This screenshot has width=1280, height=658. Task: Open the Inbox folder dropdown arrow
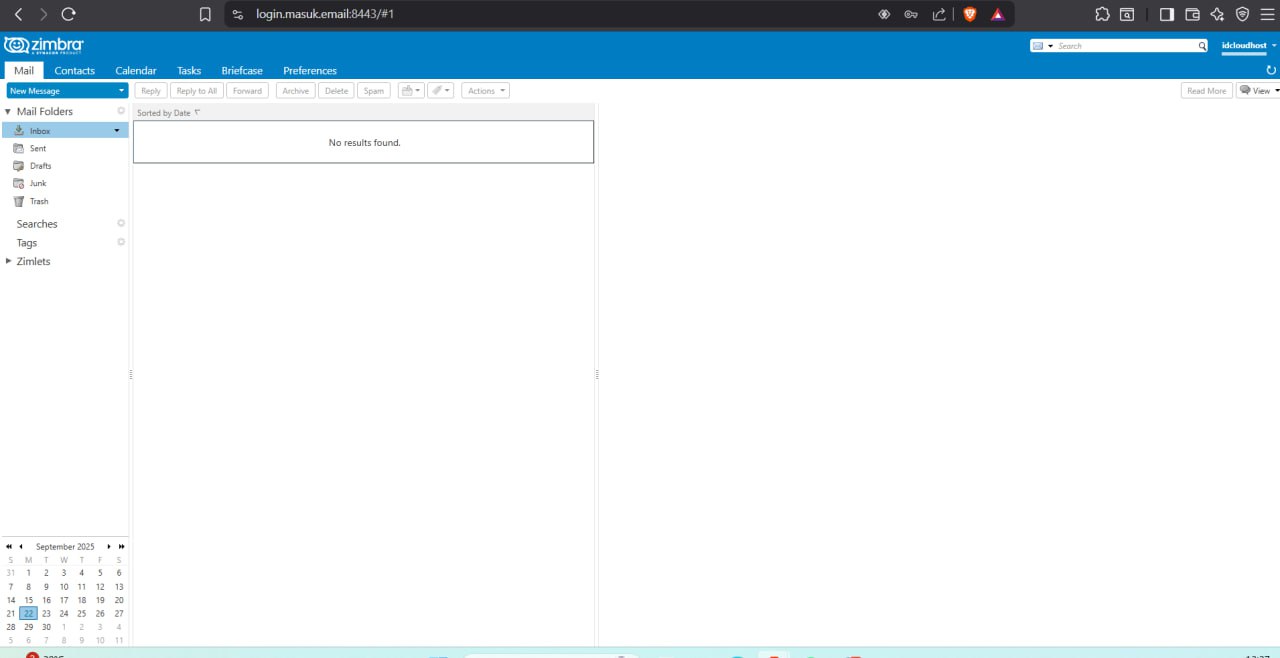pyautogui.click(x=117, y=131)
